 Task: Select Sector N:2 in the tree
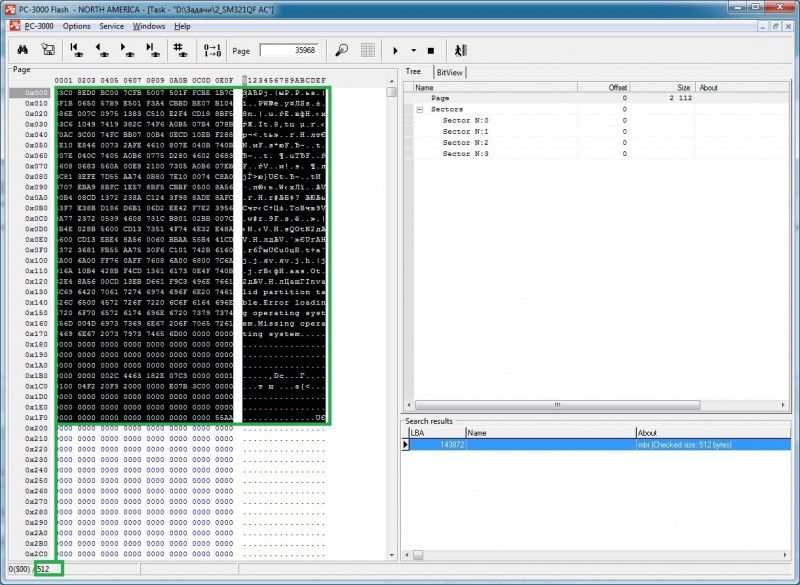(x=465, y=143)
